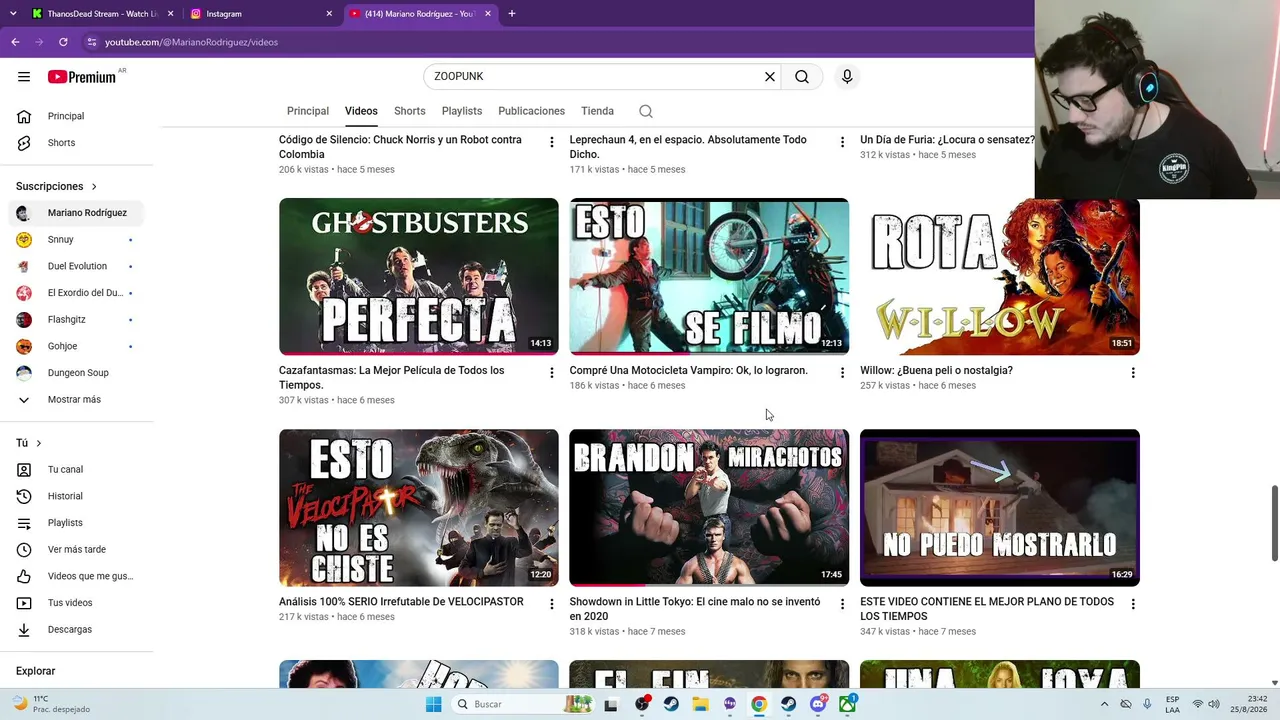The width and height of the screenshot is (1280, 720).
Task: Open the Shorts icon in sidebar
Action: (x=24, y=143)
